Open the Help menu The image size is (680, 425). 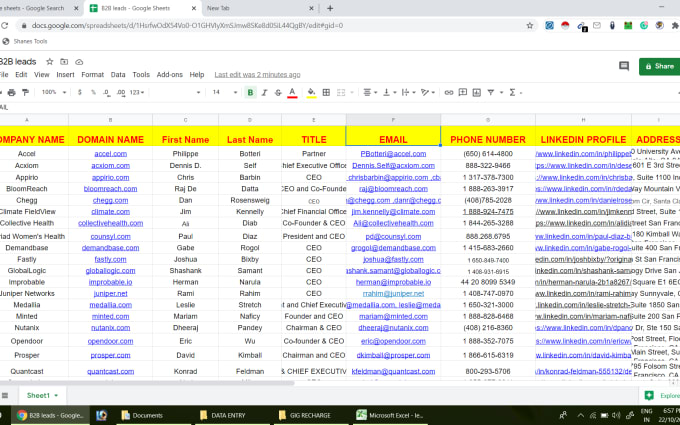[x=197, y=75]
